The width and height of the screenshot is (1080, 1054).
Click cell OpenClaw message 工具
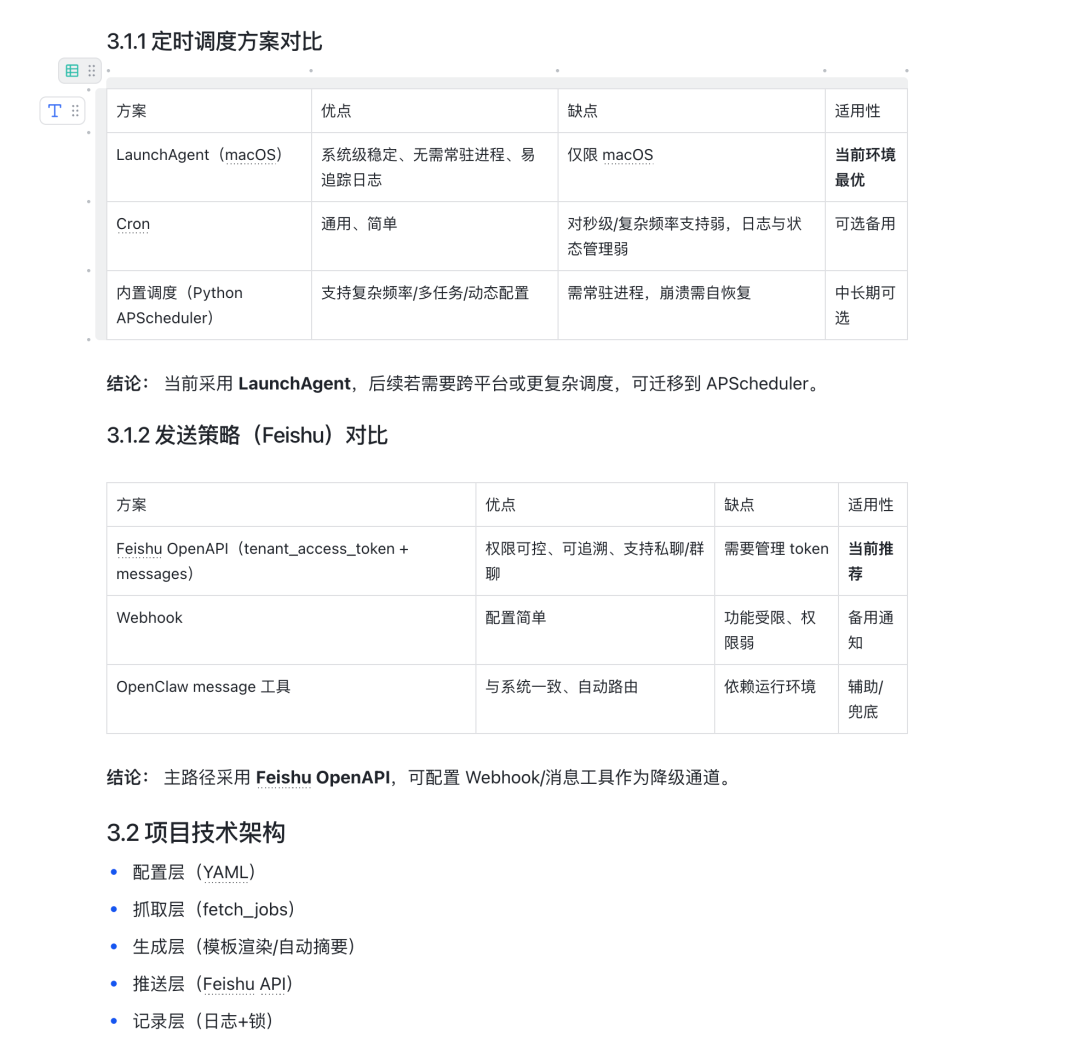point(291,699)
